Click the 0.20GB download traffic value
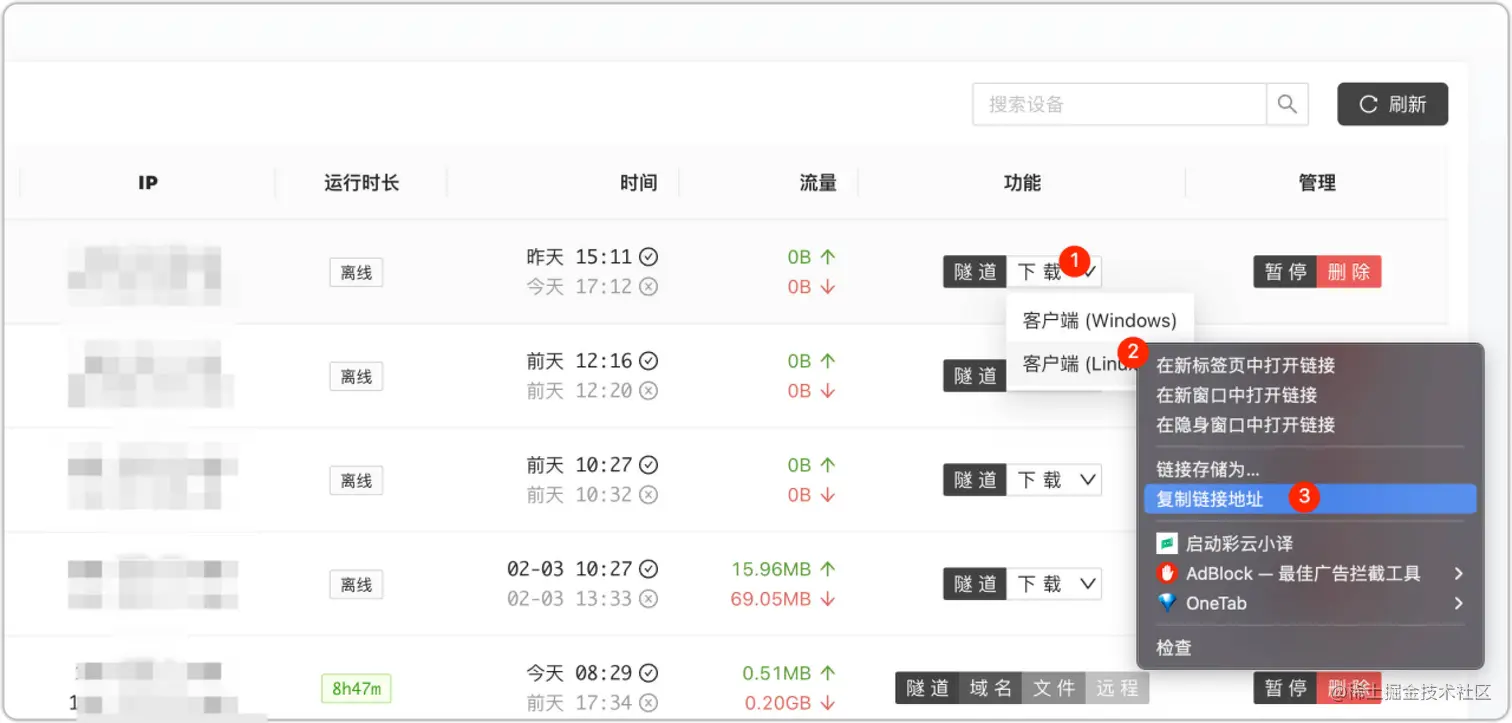The image size is (1512, 723). 778,703
